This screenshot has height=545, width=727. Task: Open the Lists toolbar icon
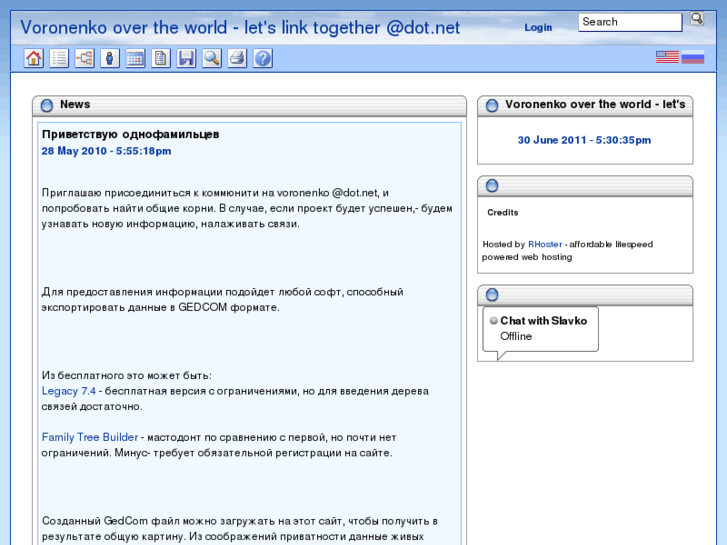(x=60, y=59)
